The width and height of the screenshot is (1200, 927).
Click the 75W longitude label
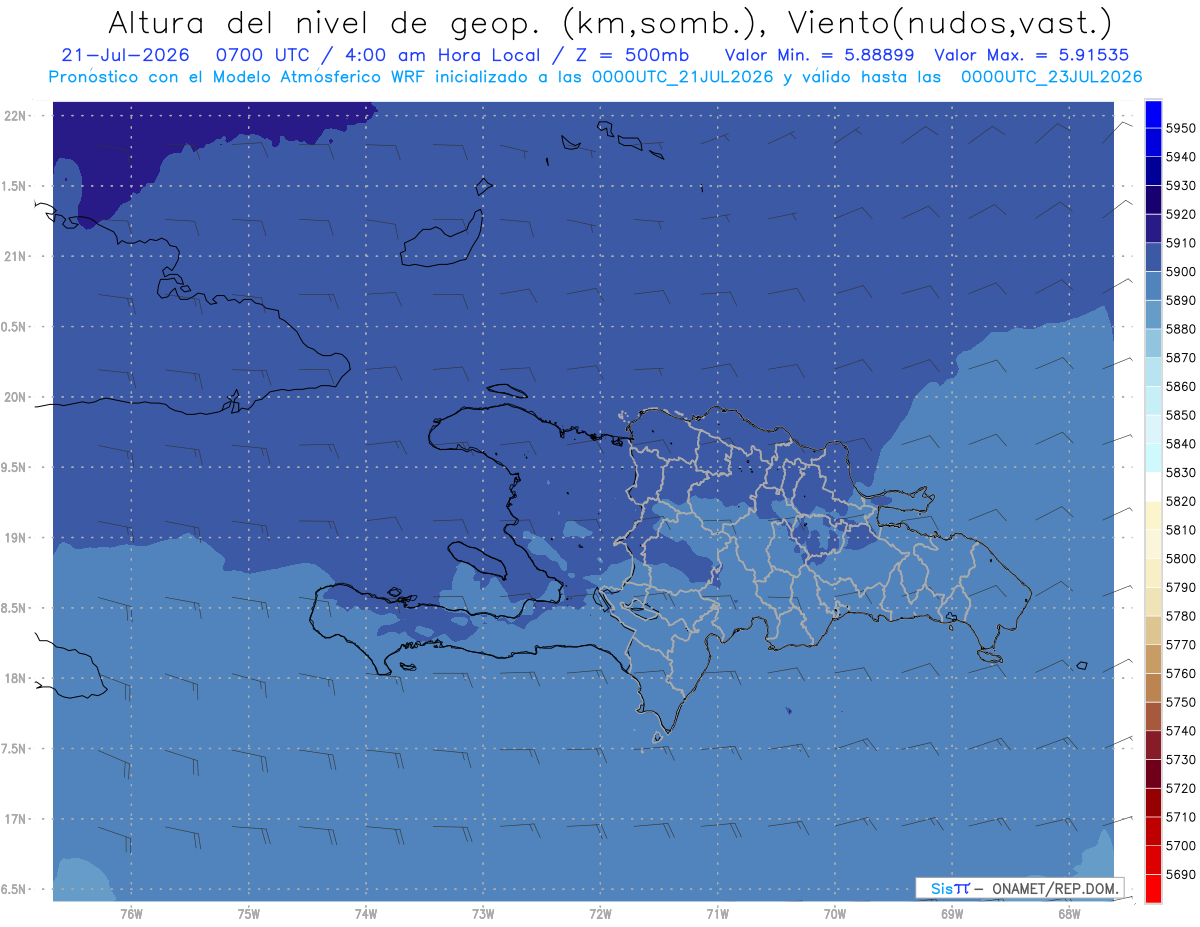coord(248,914)
